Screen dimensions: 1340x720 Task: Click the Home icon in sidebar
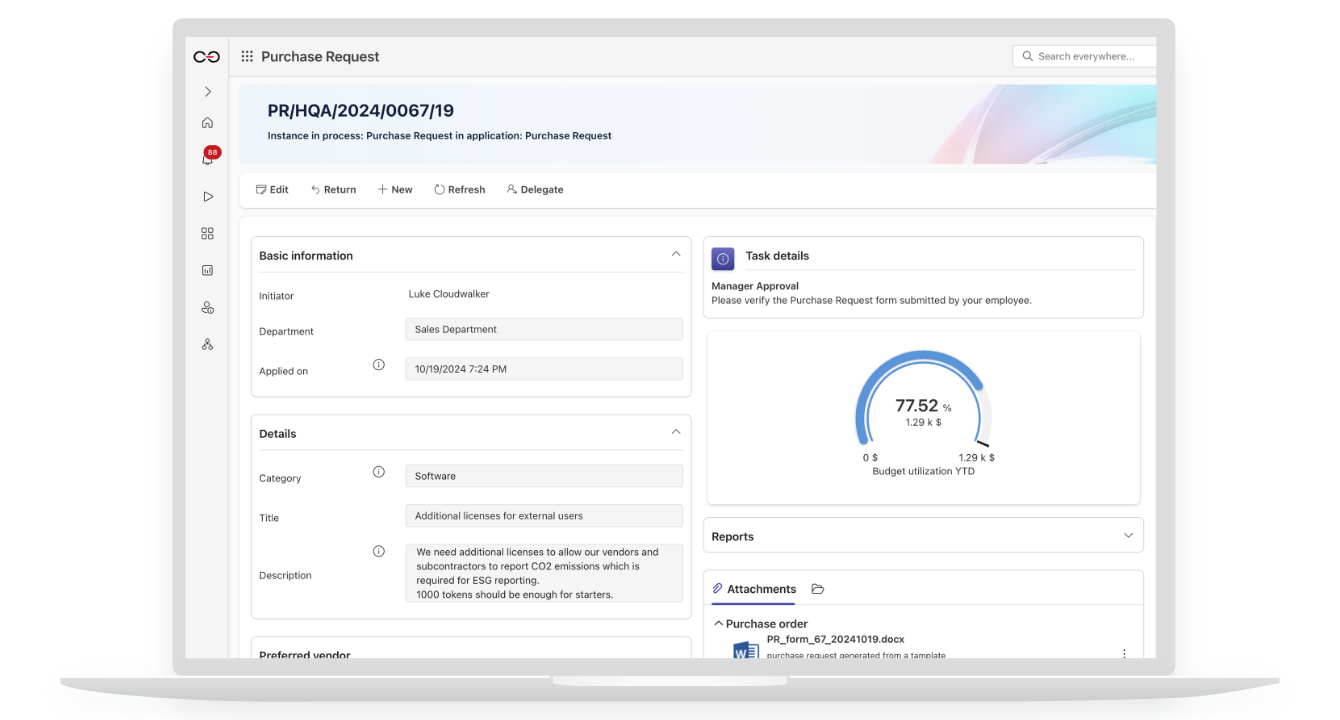tap(207, 123)
